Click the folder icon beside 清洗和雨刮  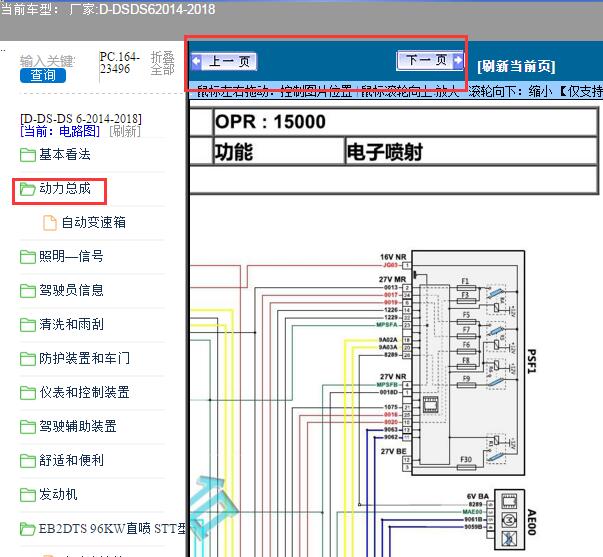tap(28, 324)
